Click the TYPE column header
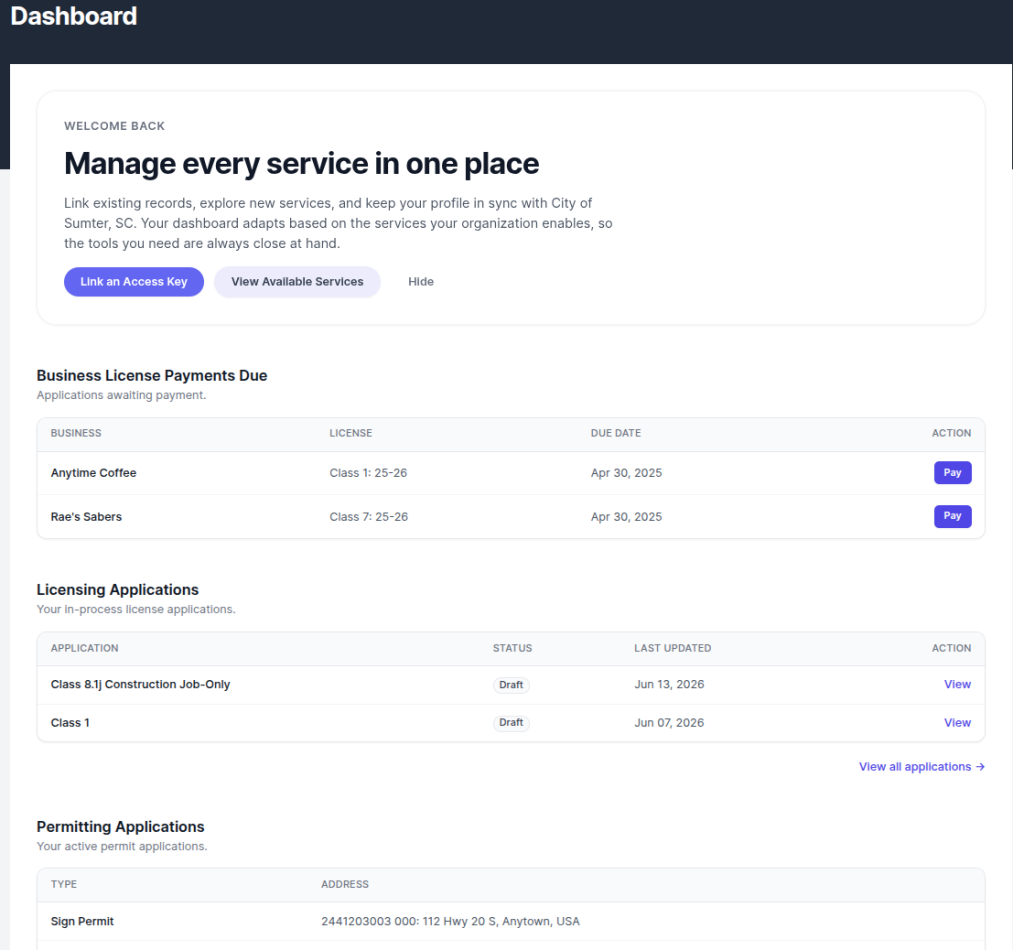 click(x=63, y=884)
